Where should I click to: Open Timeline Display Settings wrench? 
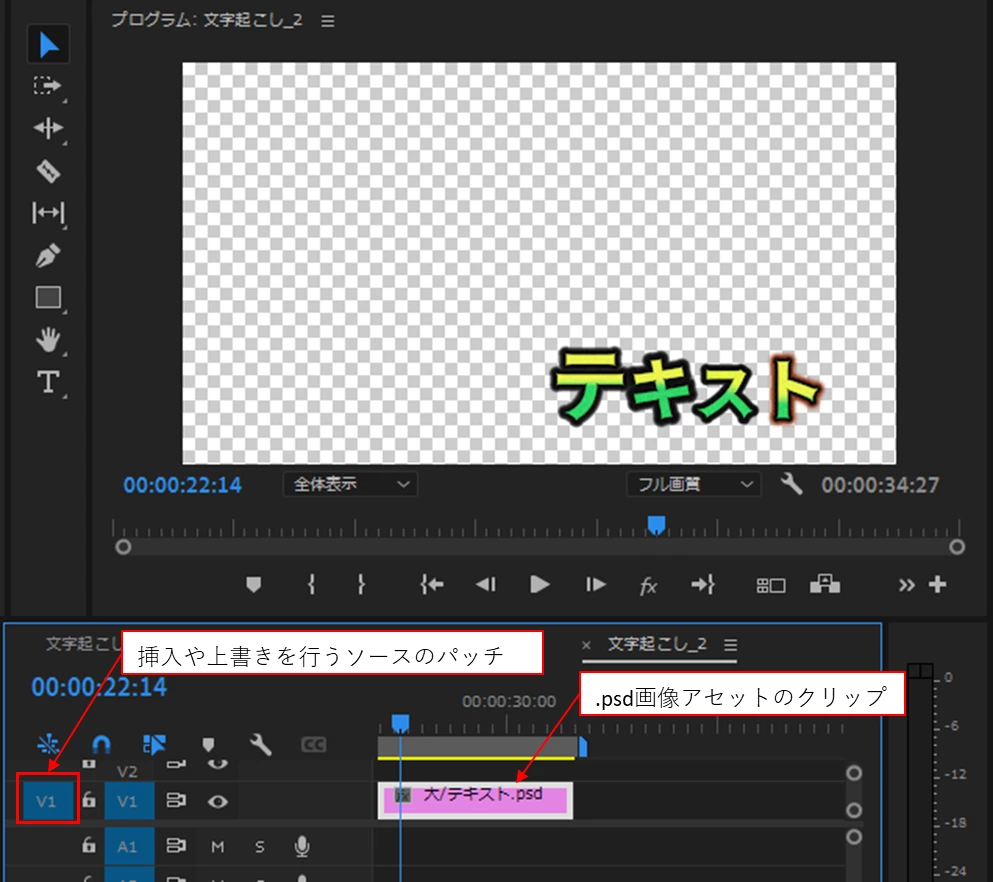point(260,745)
